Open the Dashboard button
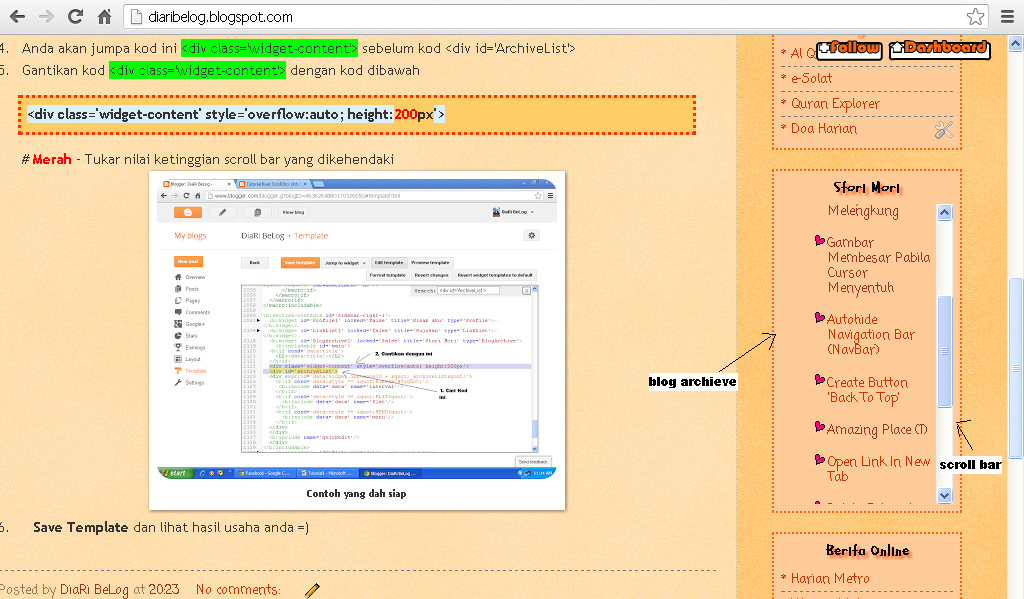The height and width of the screenshot is (599, 1024). [938, 47]
